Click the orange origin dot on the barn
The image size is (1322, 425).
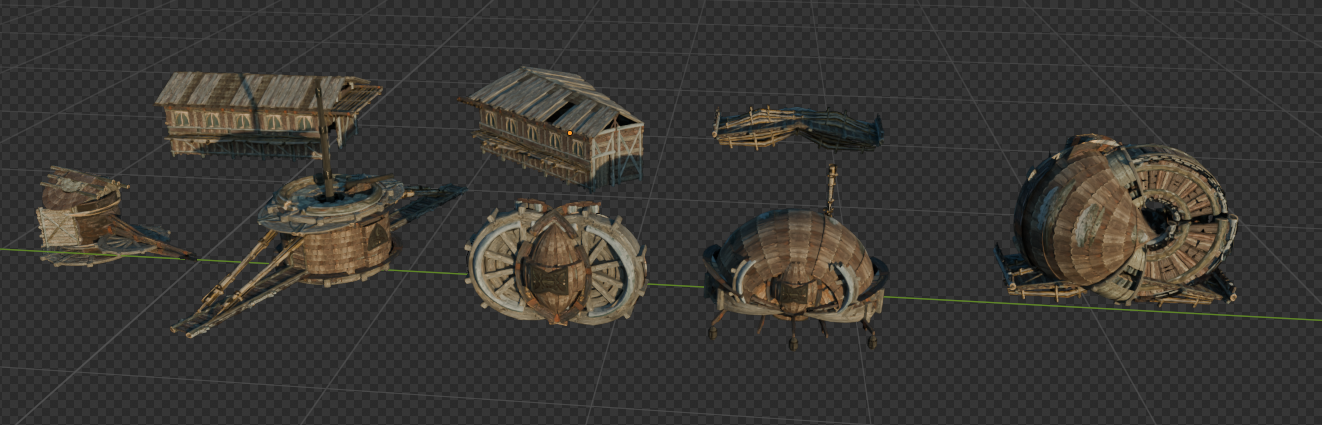point(570,132)
